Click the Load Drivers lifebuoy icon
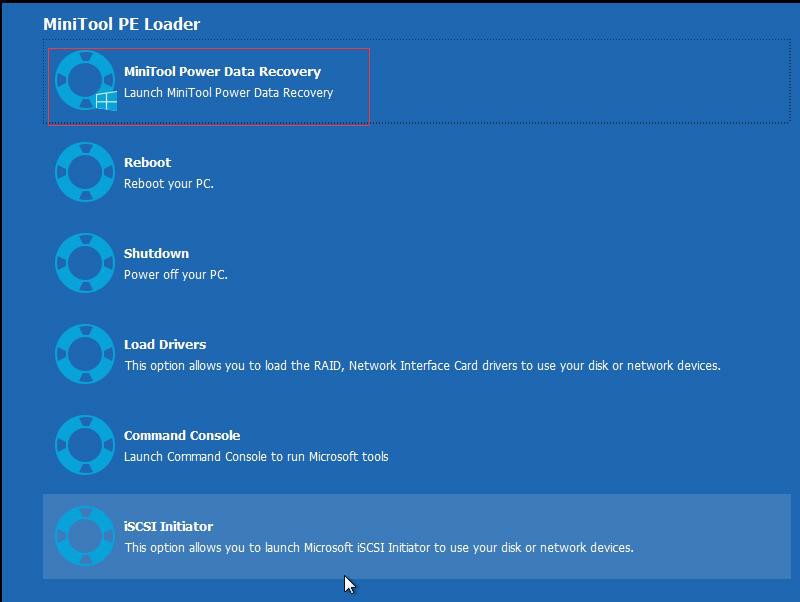This screenshot has height=602, width=800. [x=85, y=354]
